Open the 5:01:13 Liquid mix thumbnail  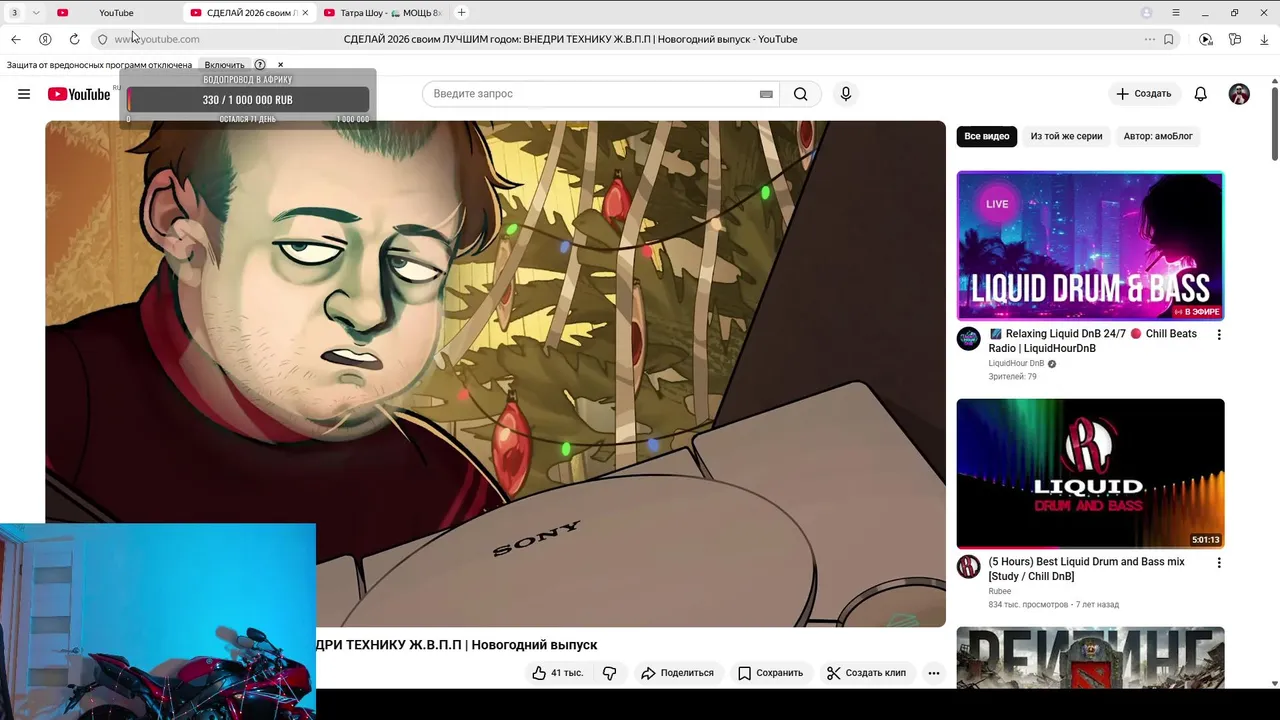point(1090,473)
